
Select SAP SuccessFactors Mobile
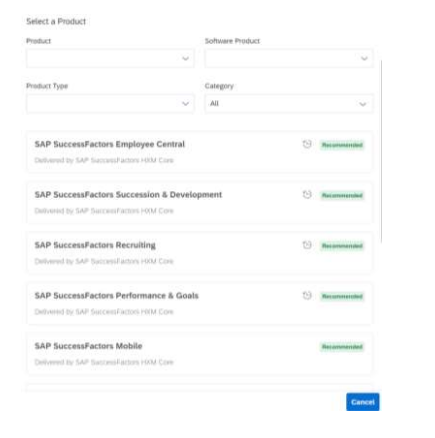(x=199, y=354)
